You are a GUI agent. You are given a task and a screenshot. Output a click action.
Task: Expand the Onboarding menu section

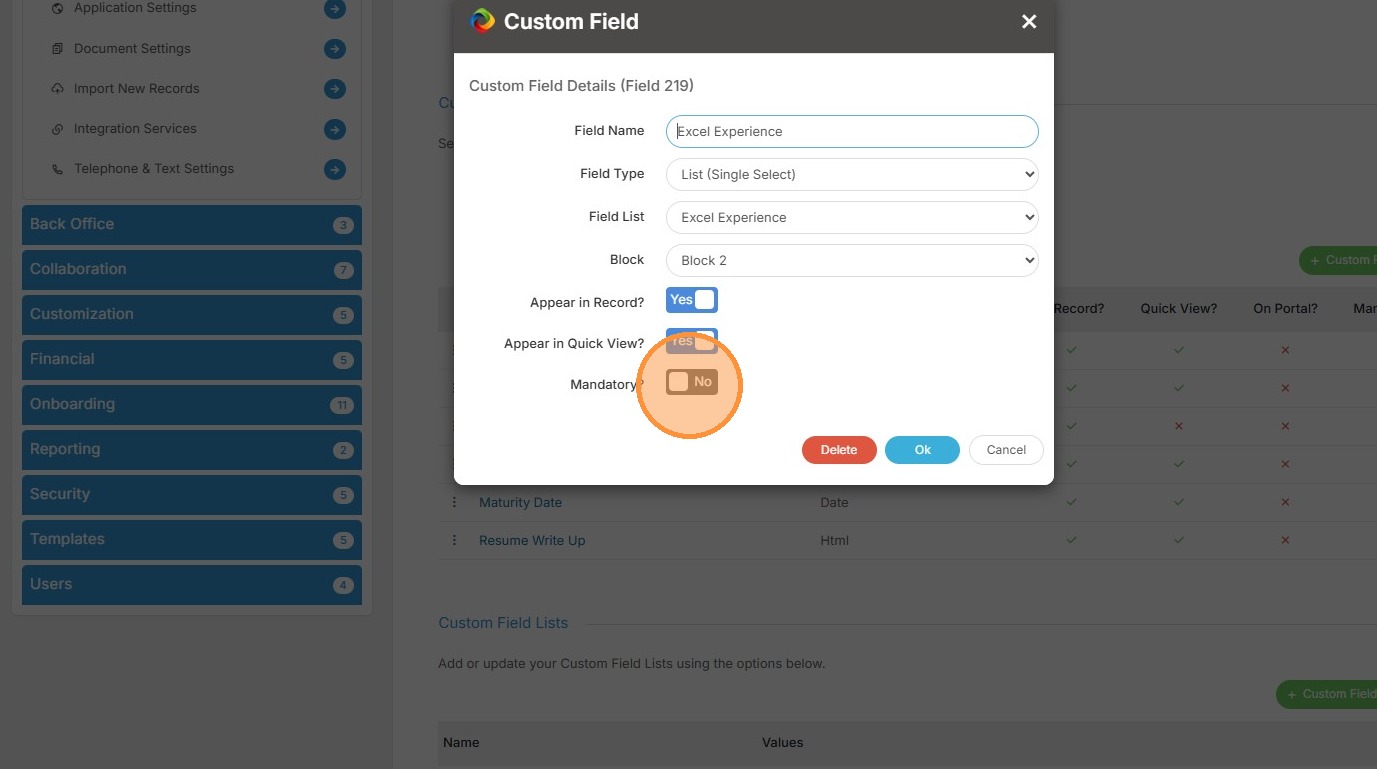pos(191,404)
